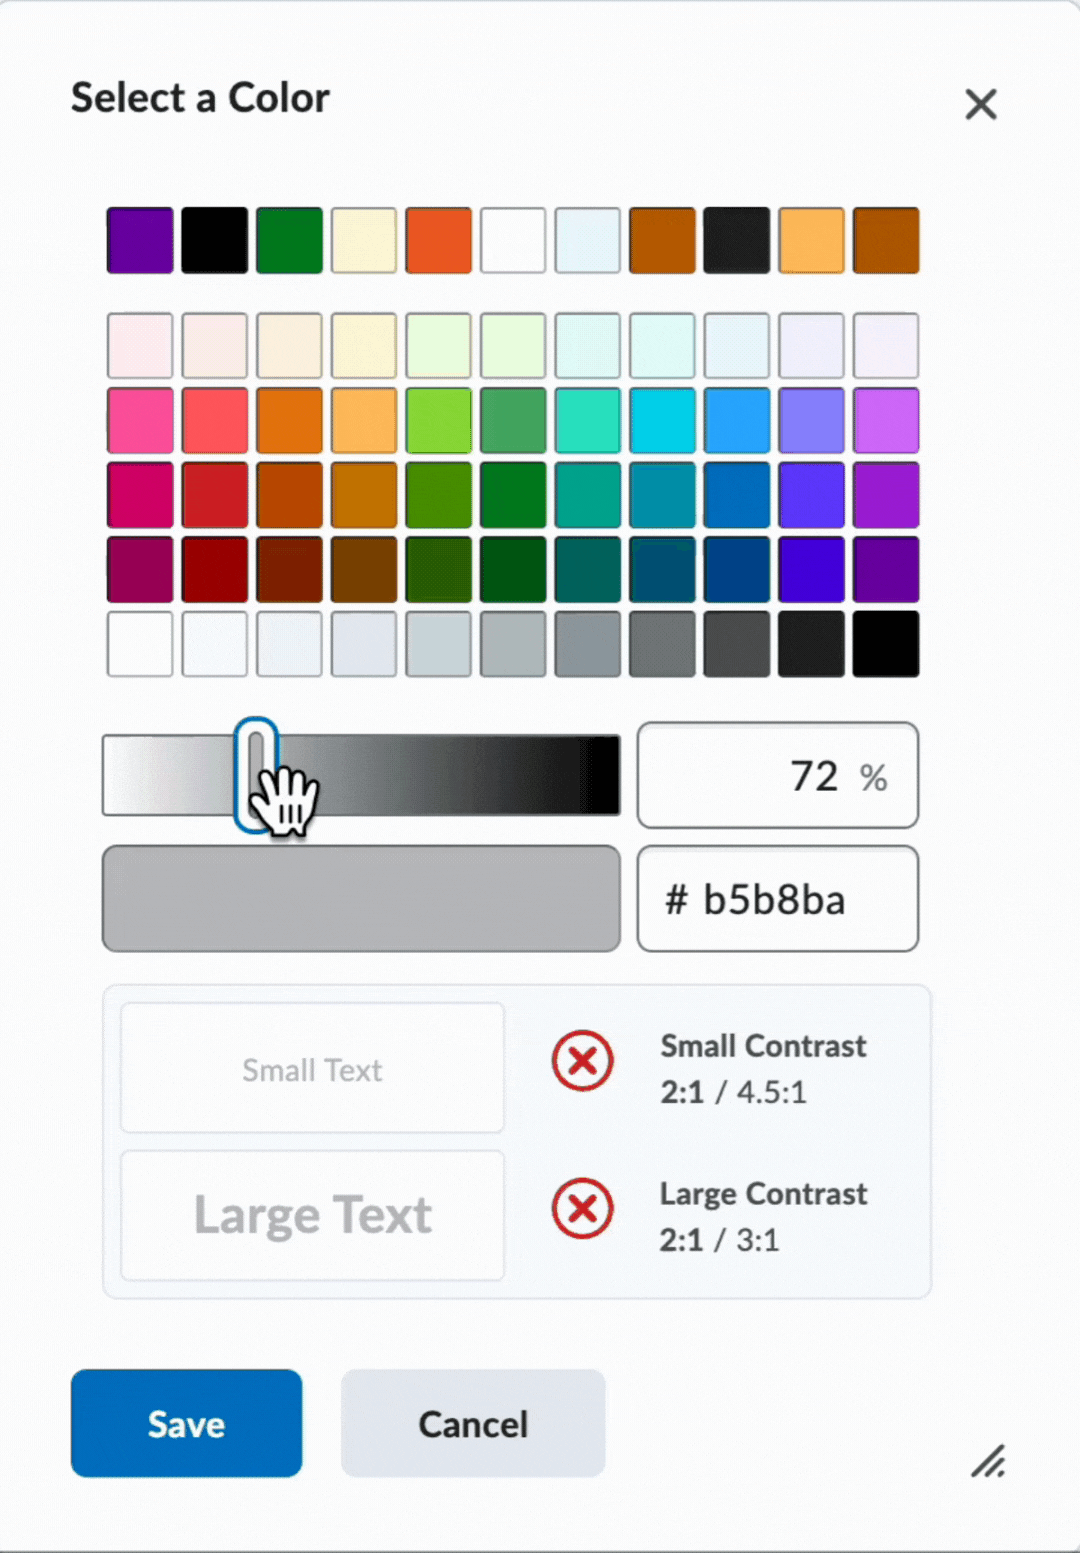
Task: Choose the dark green swatch in top row
Action: pos(289,240)
